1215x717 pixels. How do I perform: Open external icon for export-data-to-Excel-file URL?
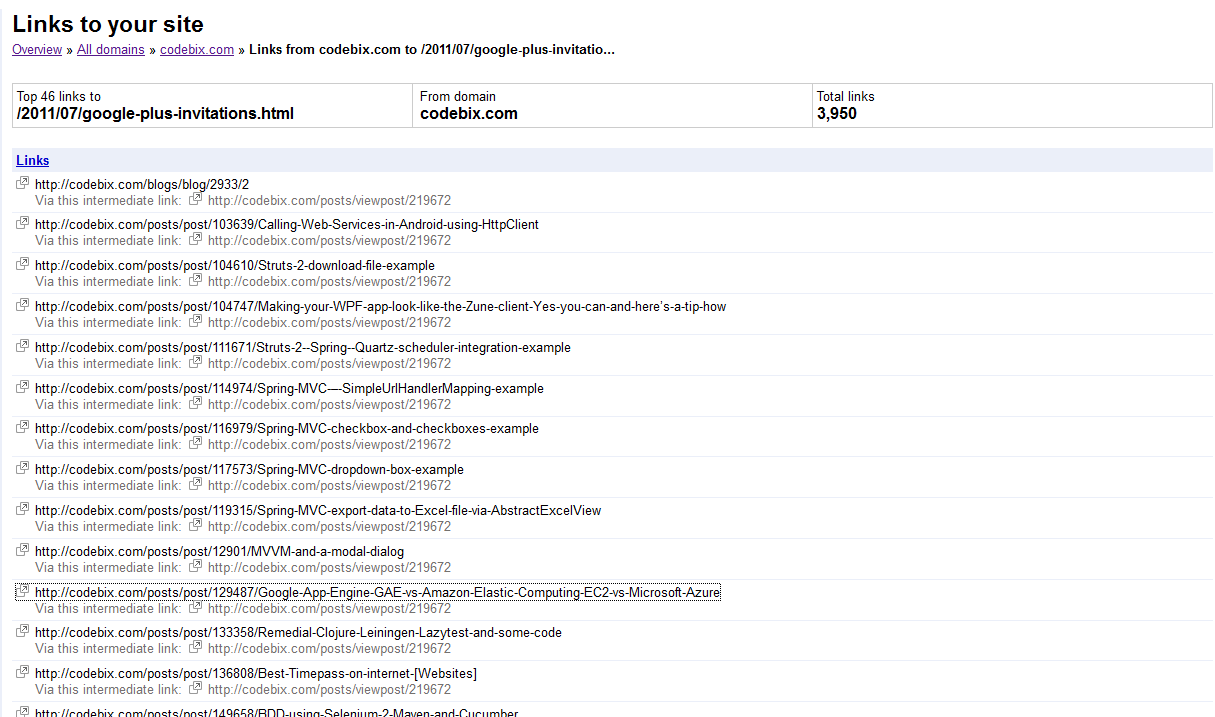coord(22,510)
